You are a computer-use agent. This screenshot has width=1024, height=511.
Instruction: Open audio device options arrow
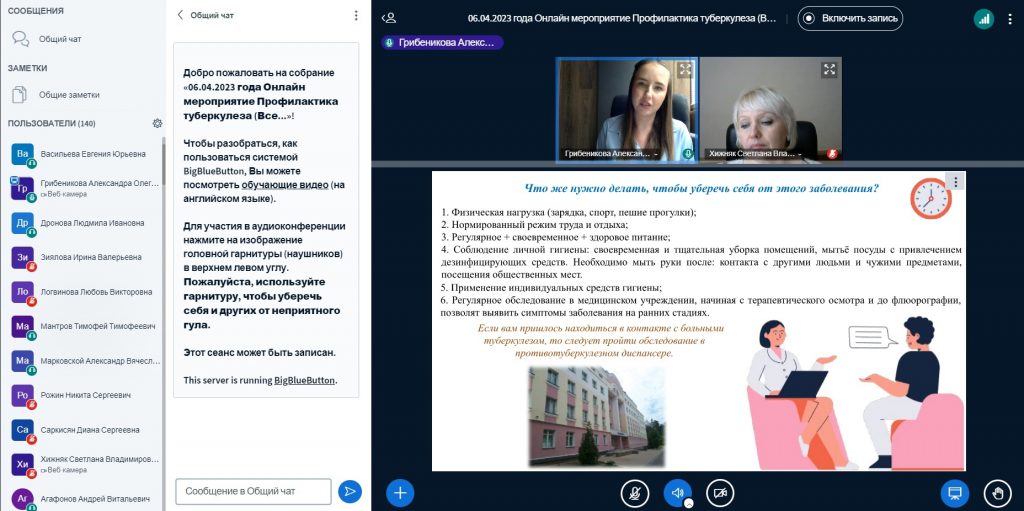688,504
